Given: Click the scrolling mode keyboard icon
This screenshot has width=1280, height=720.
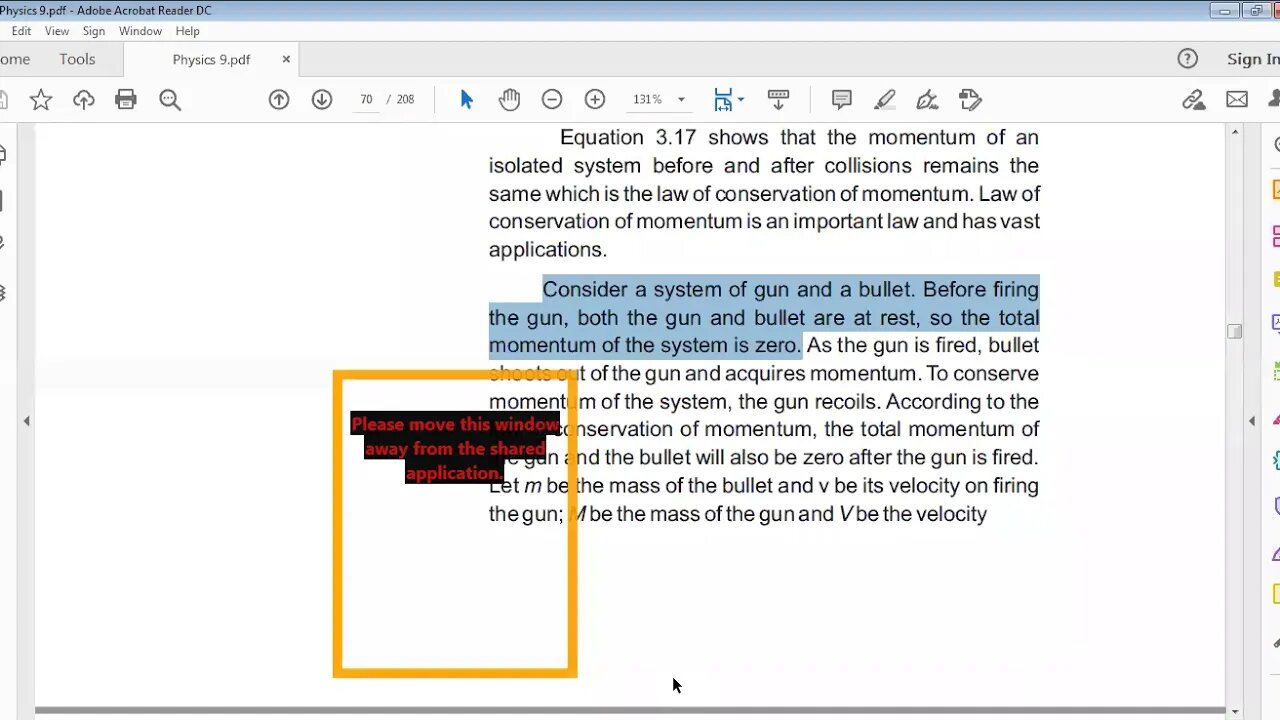Looking at the screenshot, I should (778, 99).
